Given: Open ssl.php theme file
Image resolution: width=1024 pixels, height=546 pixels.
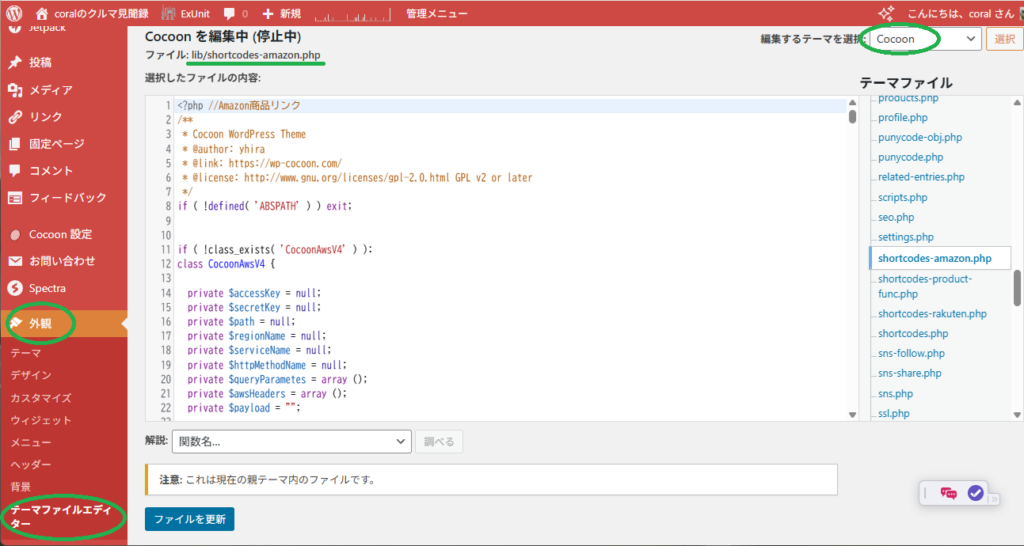Looking at the screenshot, I should pos(893,413).
